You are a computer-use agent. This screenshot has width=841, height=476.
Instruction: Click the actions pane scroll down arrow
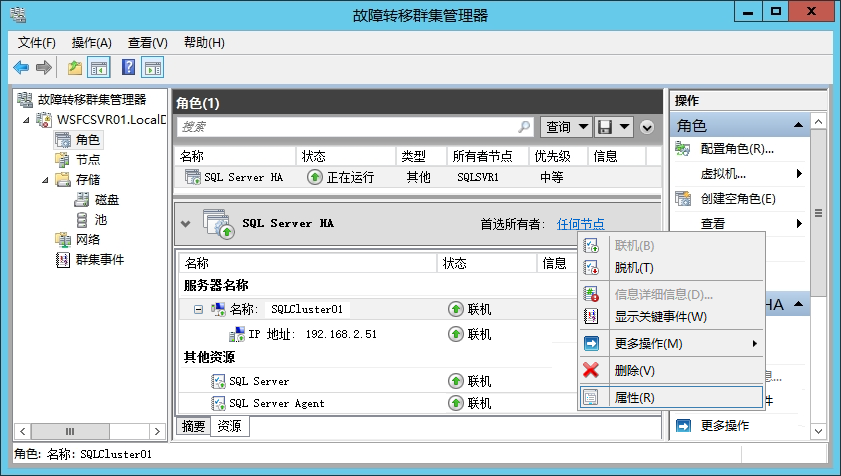point(818,430)
